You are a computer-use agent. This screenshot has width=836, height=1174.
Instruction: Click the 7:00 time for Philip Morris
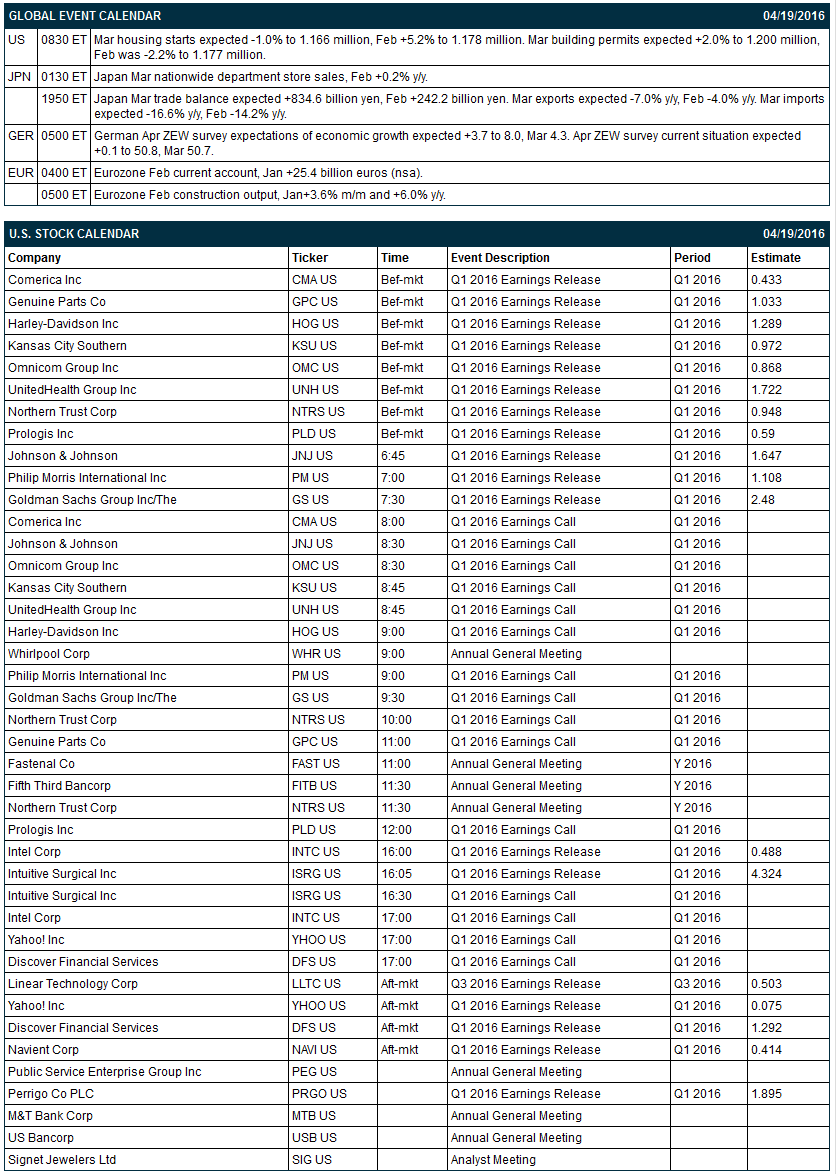click(392, 477)
